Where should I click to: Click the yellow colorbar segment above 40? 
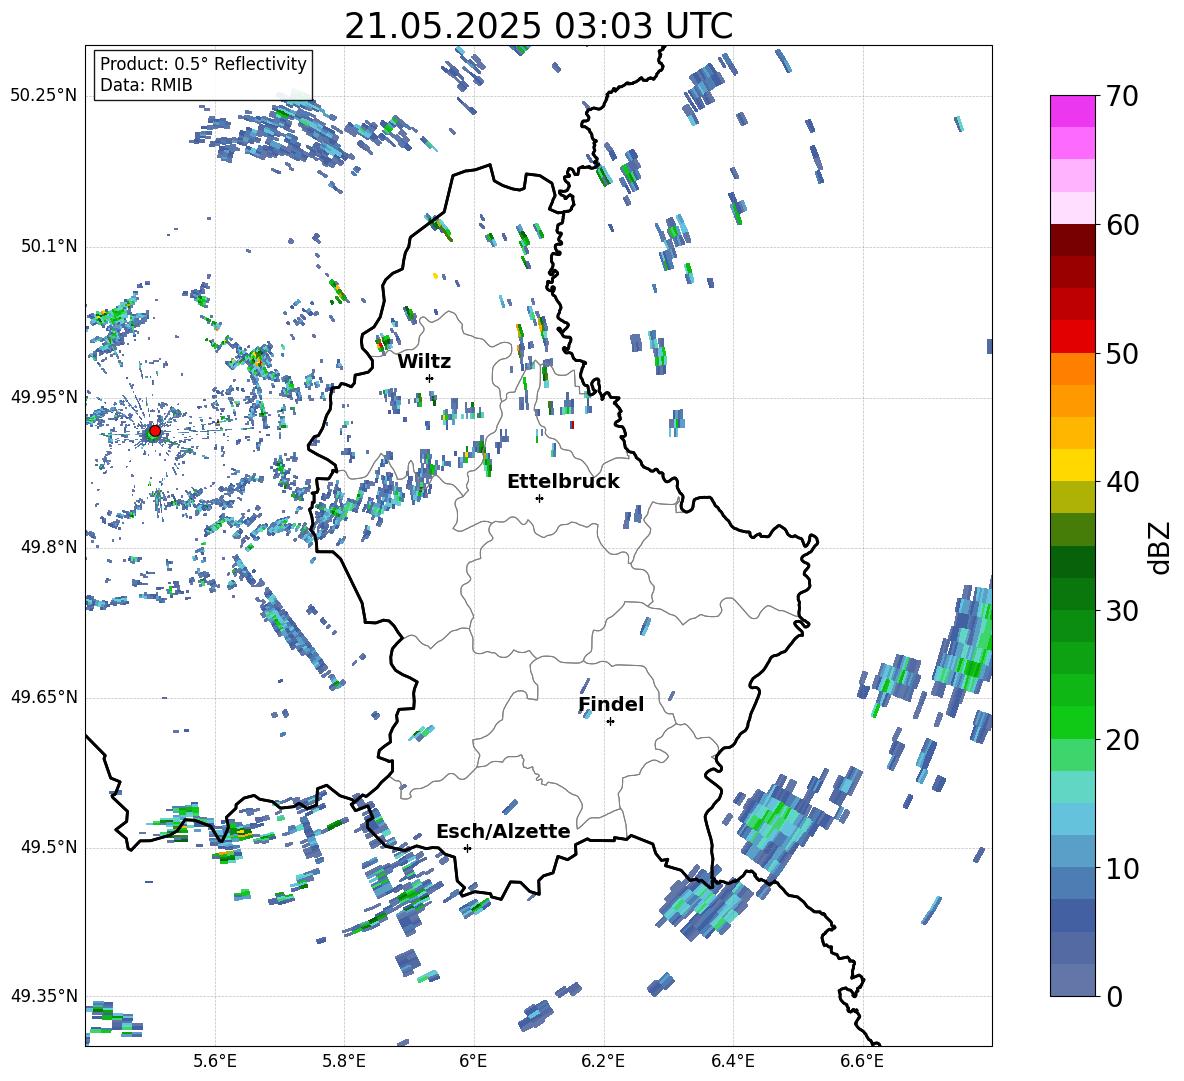(x=1072, y=465)
